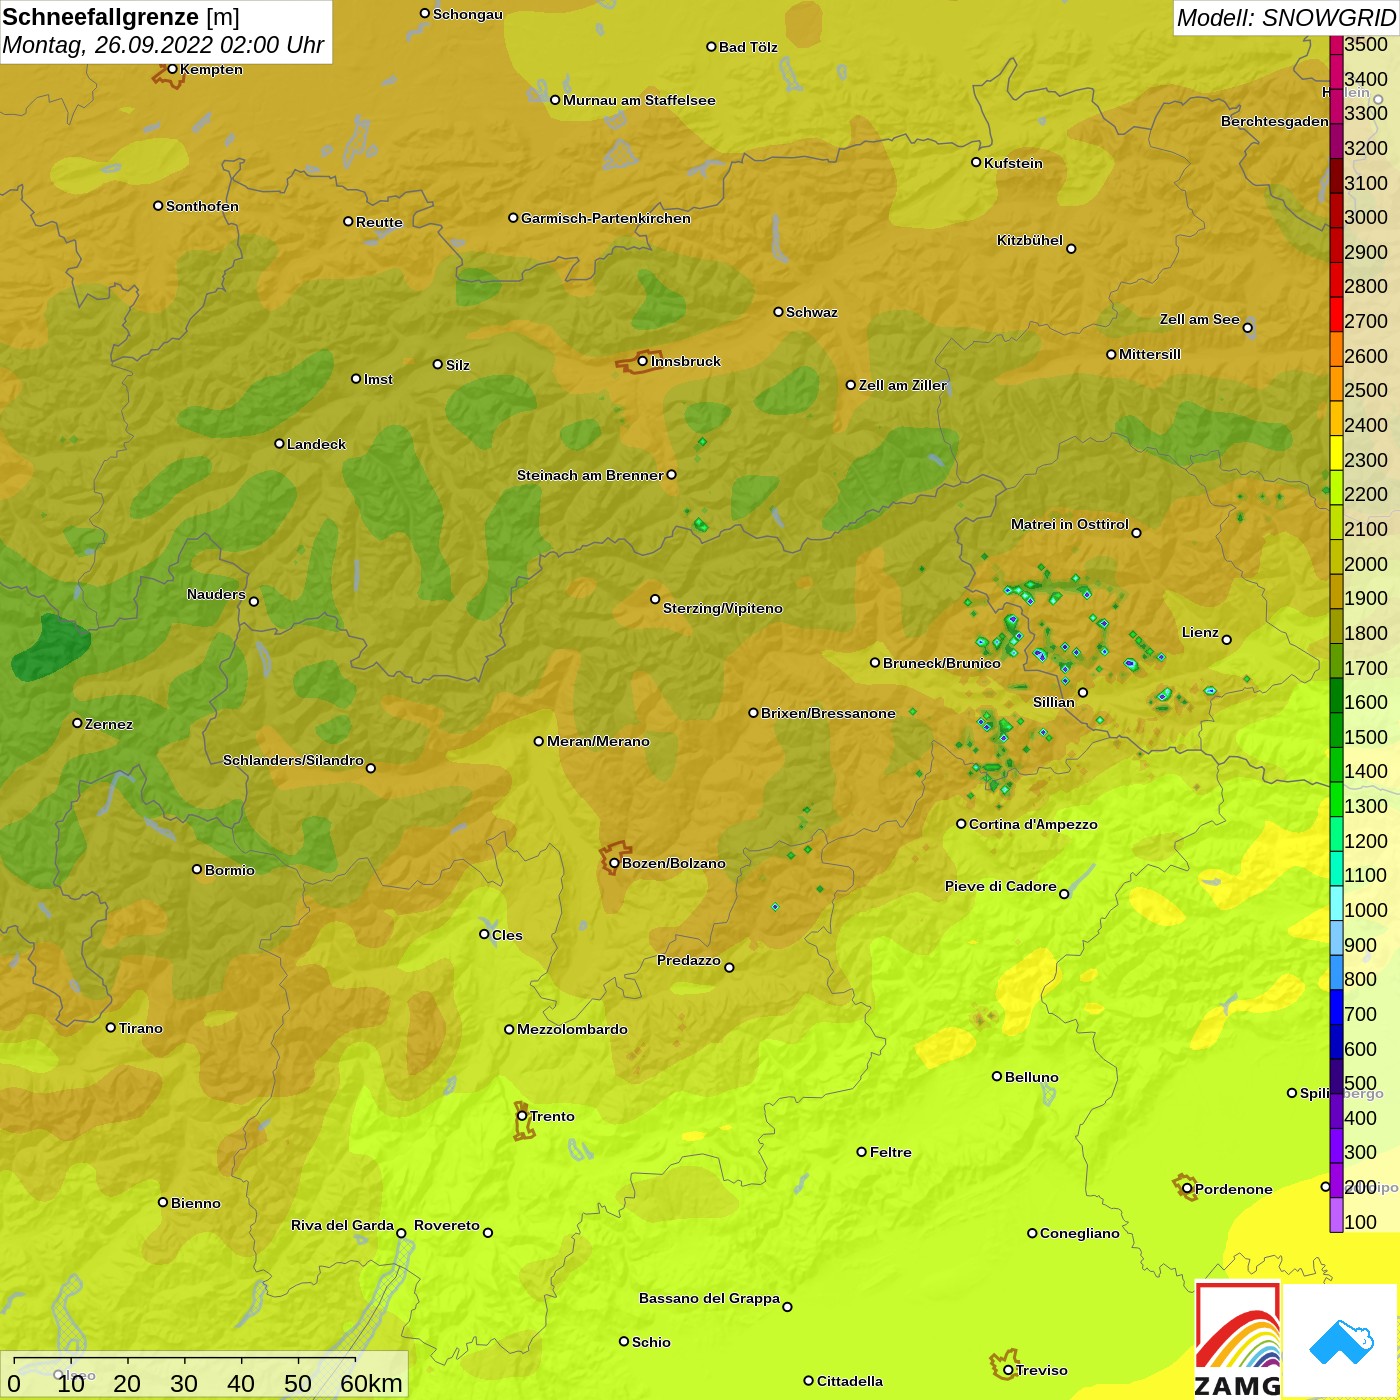
Task: Click the Bormio town marker
Action: [197, 869]
